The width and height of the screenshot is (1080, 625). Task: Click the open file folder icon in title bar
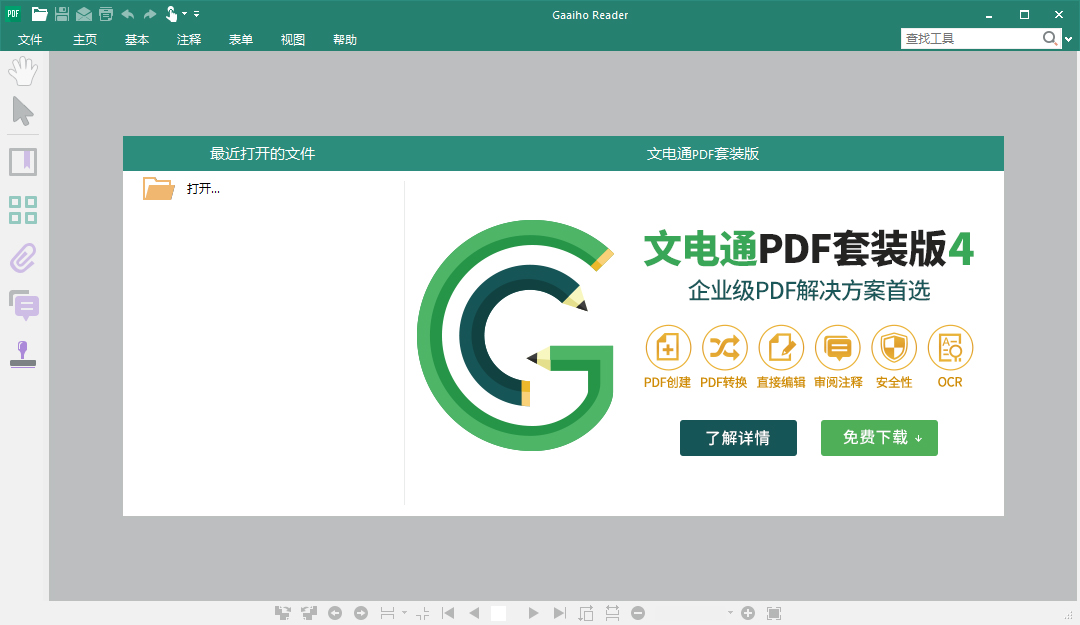point(39,14)
